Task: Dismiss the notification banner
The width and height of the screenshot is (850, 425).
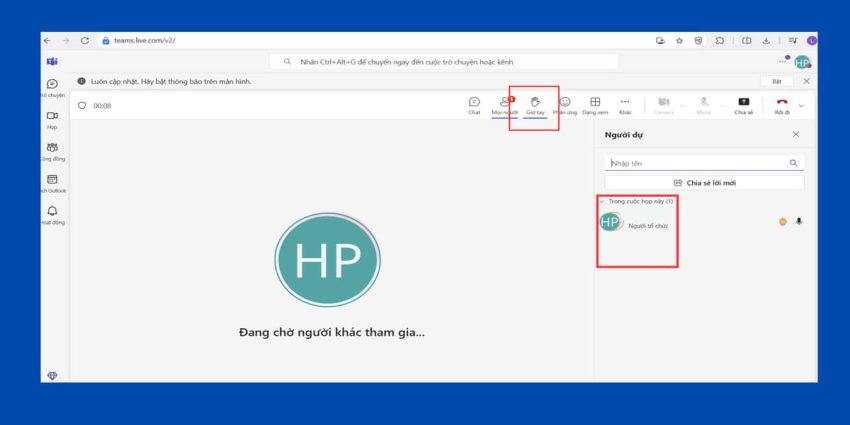Action: coord(807,81)
